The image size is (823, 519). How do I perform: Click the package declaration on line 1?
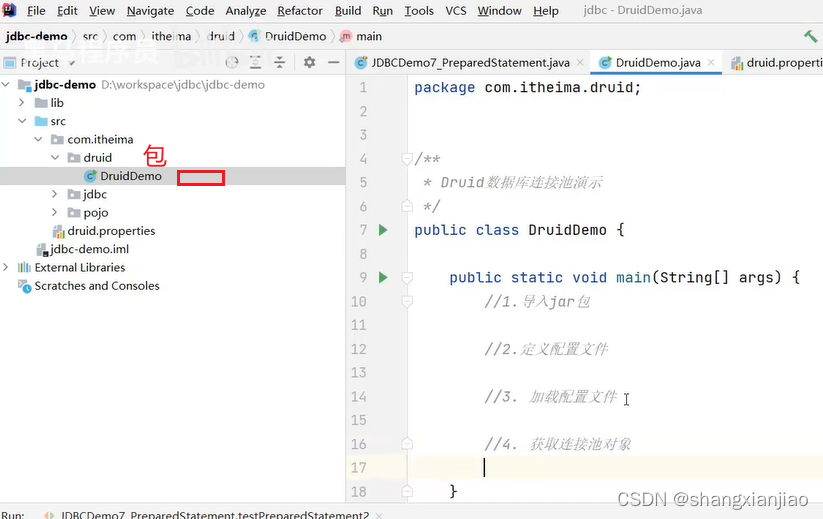(x=527, y=87)
